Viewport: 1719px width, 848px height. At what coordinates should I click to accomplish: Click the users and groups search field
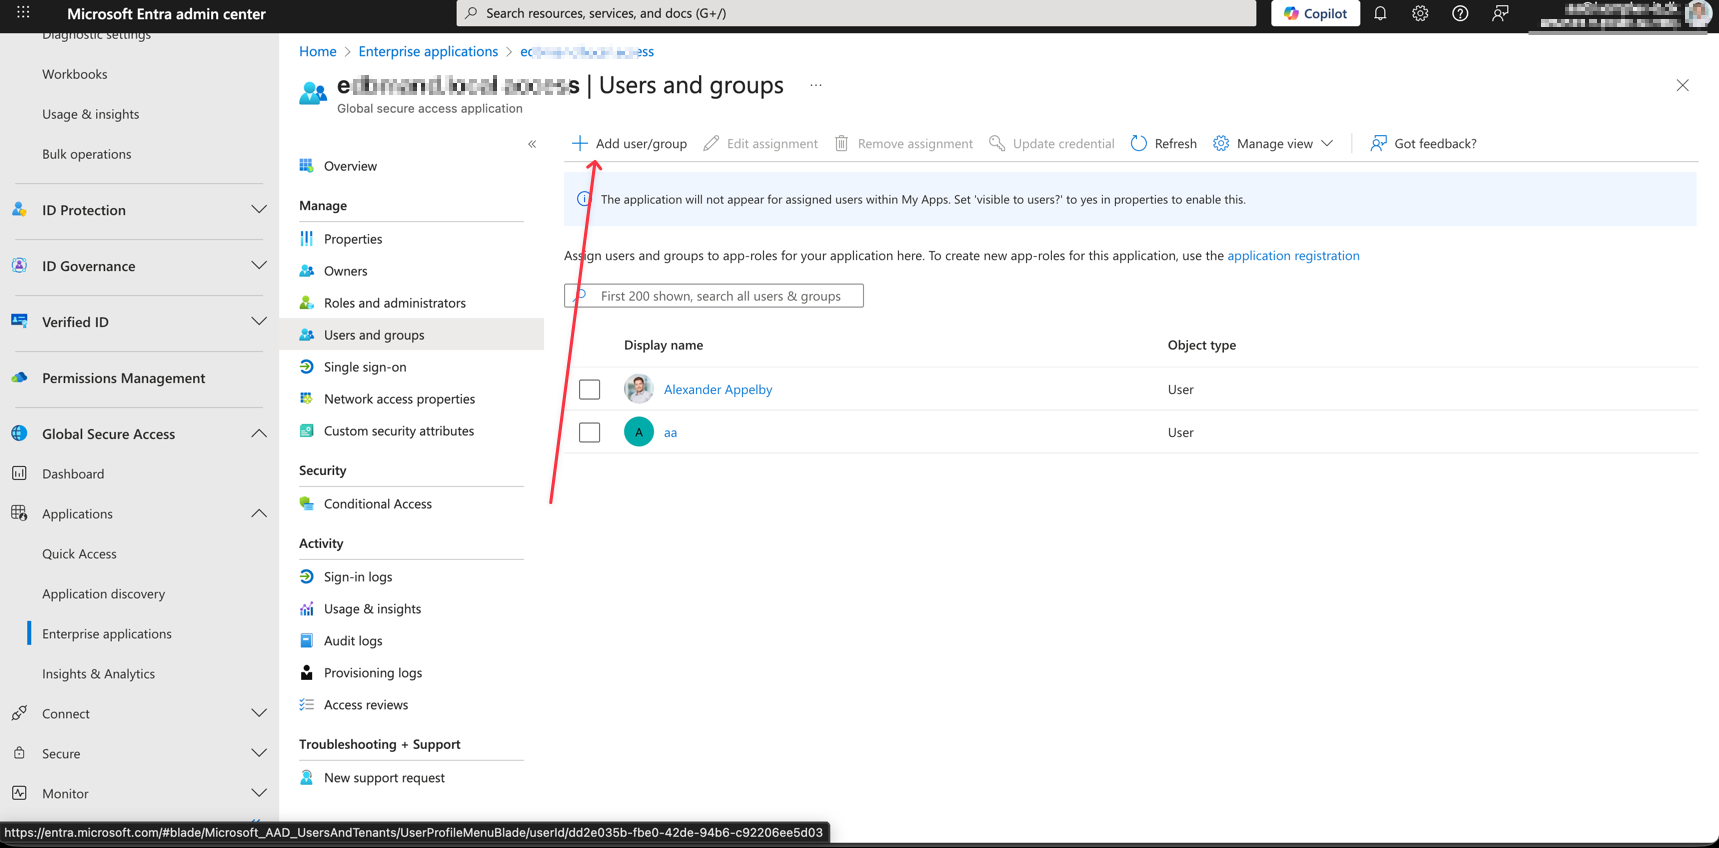(720, 296)
